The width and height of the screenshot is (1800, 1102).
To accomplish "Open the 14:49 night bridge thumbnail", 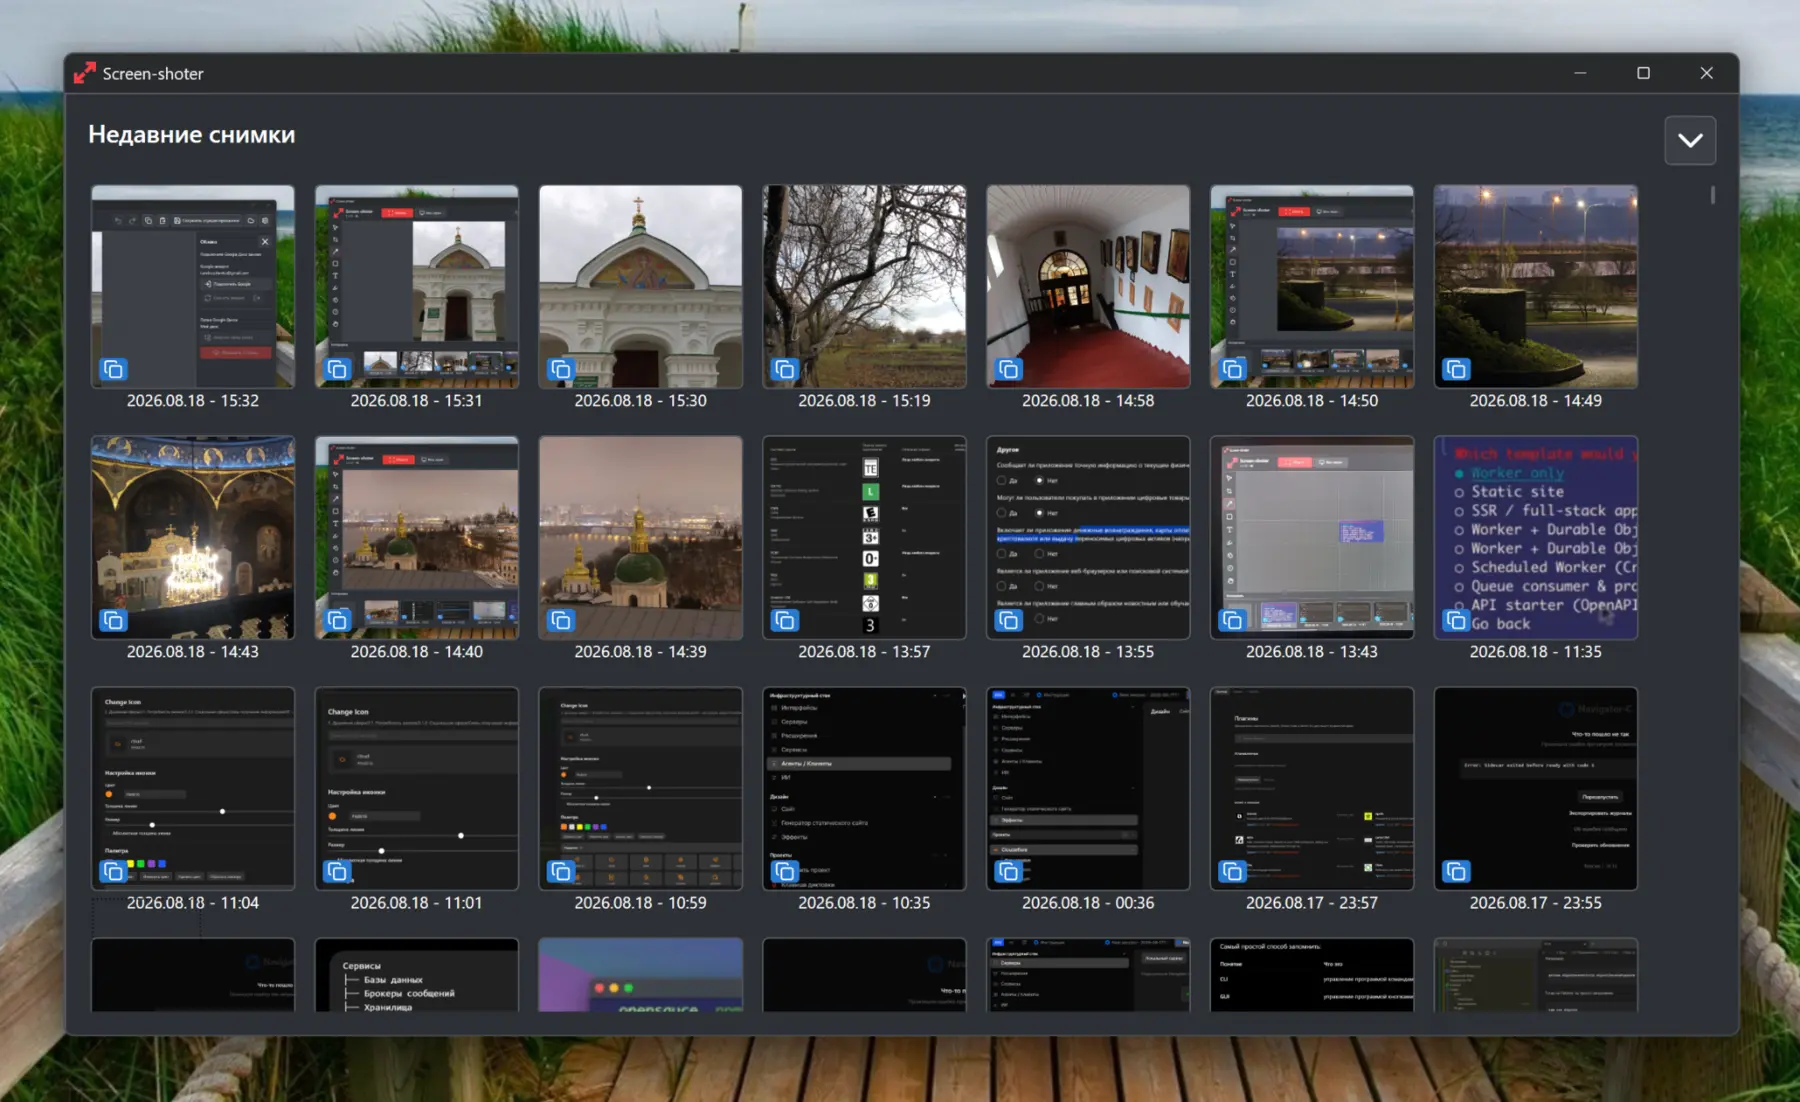I will tap(1536, 286).
